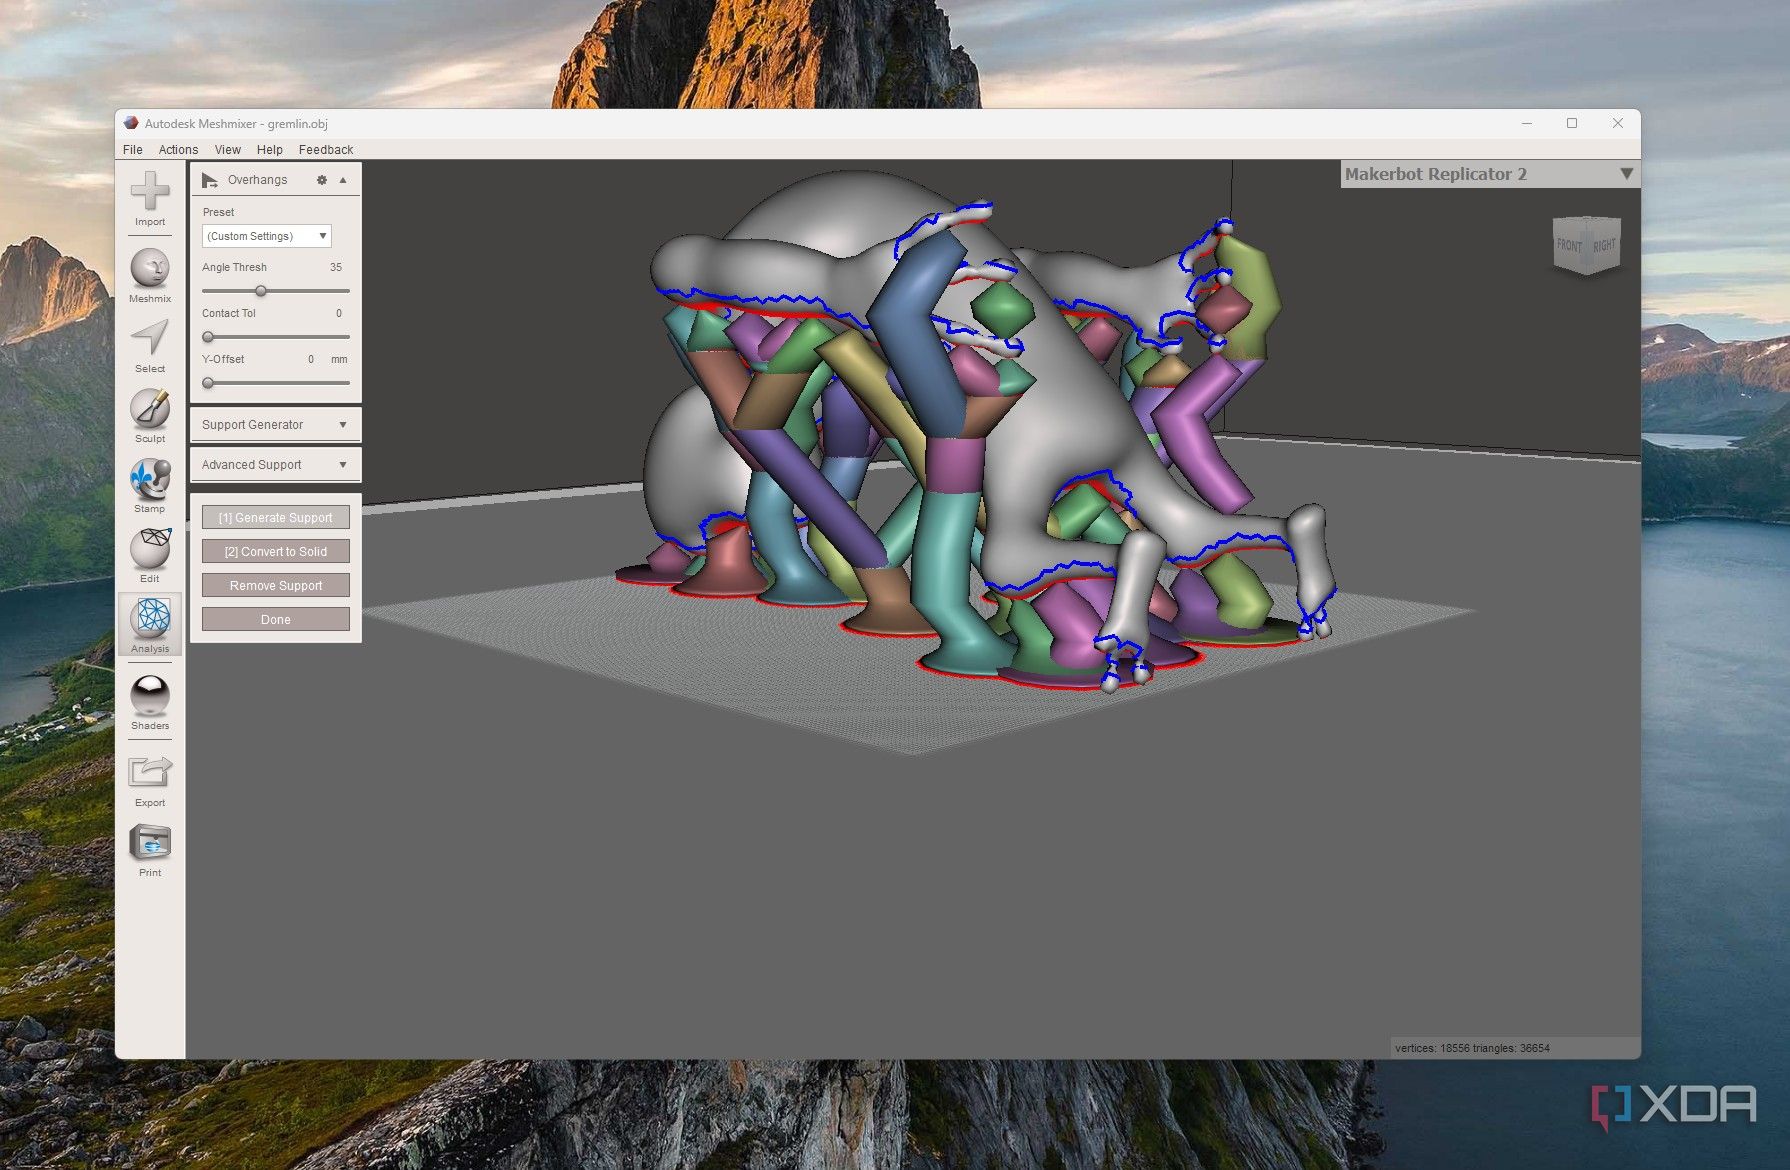Click the Contact Tol slider handle

click(x=208, y=337)
